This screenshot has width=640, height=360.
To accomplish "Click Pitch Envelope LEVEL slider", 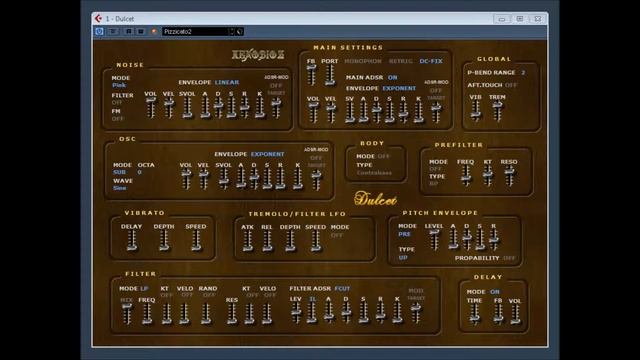I will (434, 240).
